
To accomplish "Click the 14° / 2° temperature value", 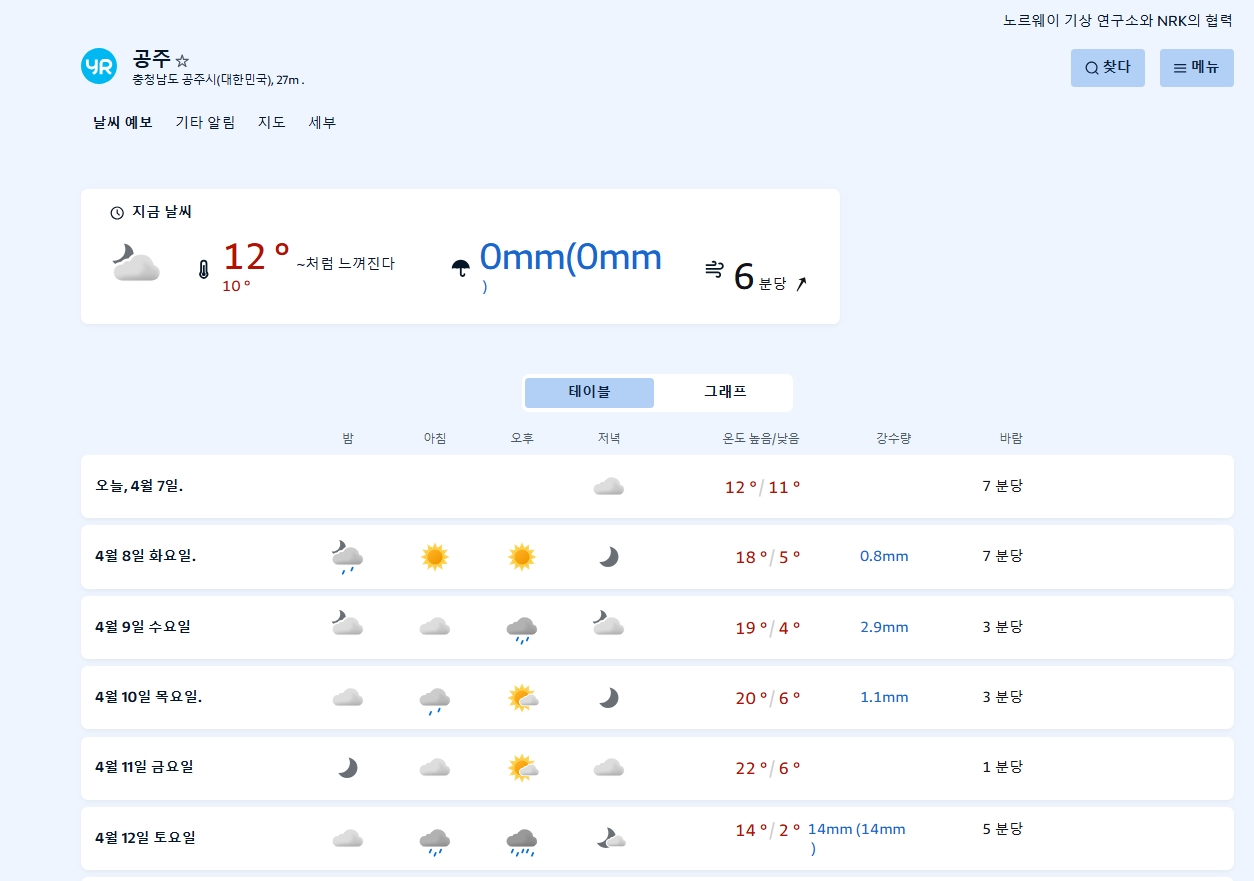I will tap(767, 830).
